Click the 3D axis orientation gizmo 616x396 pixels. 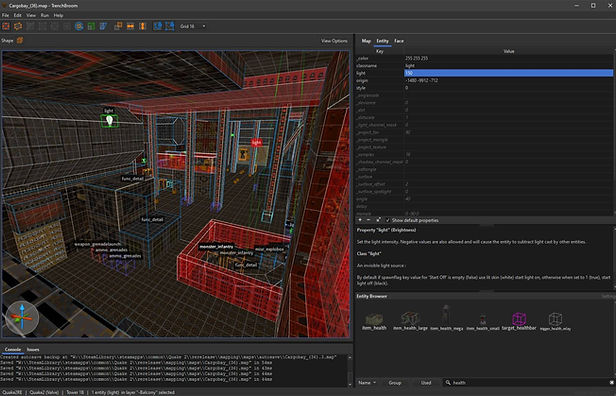[x=22, y=317]
